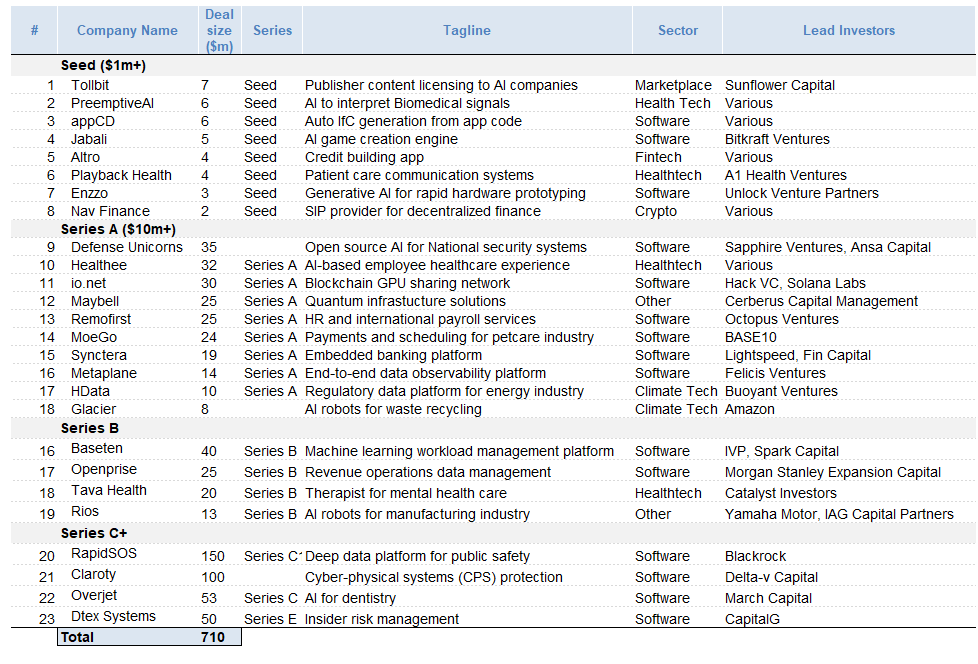Click the 'Nav Finance' cell
Screen dimensions: 978x664
(x=110, y=212)
